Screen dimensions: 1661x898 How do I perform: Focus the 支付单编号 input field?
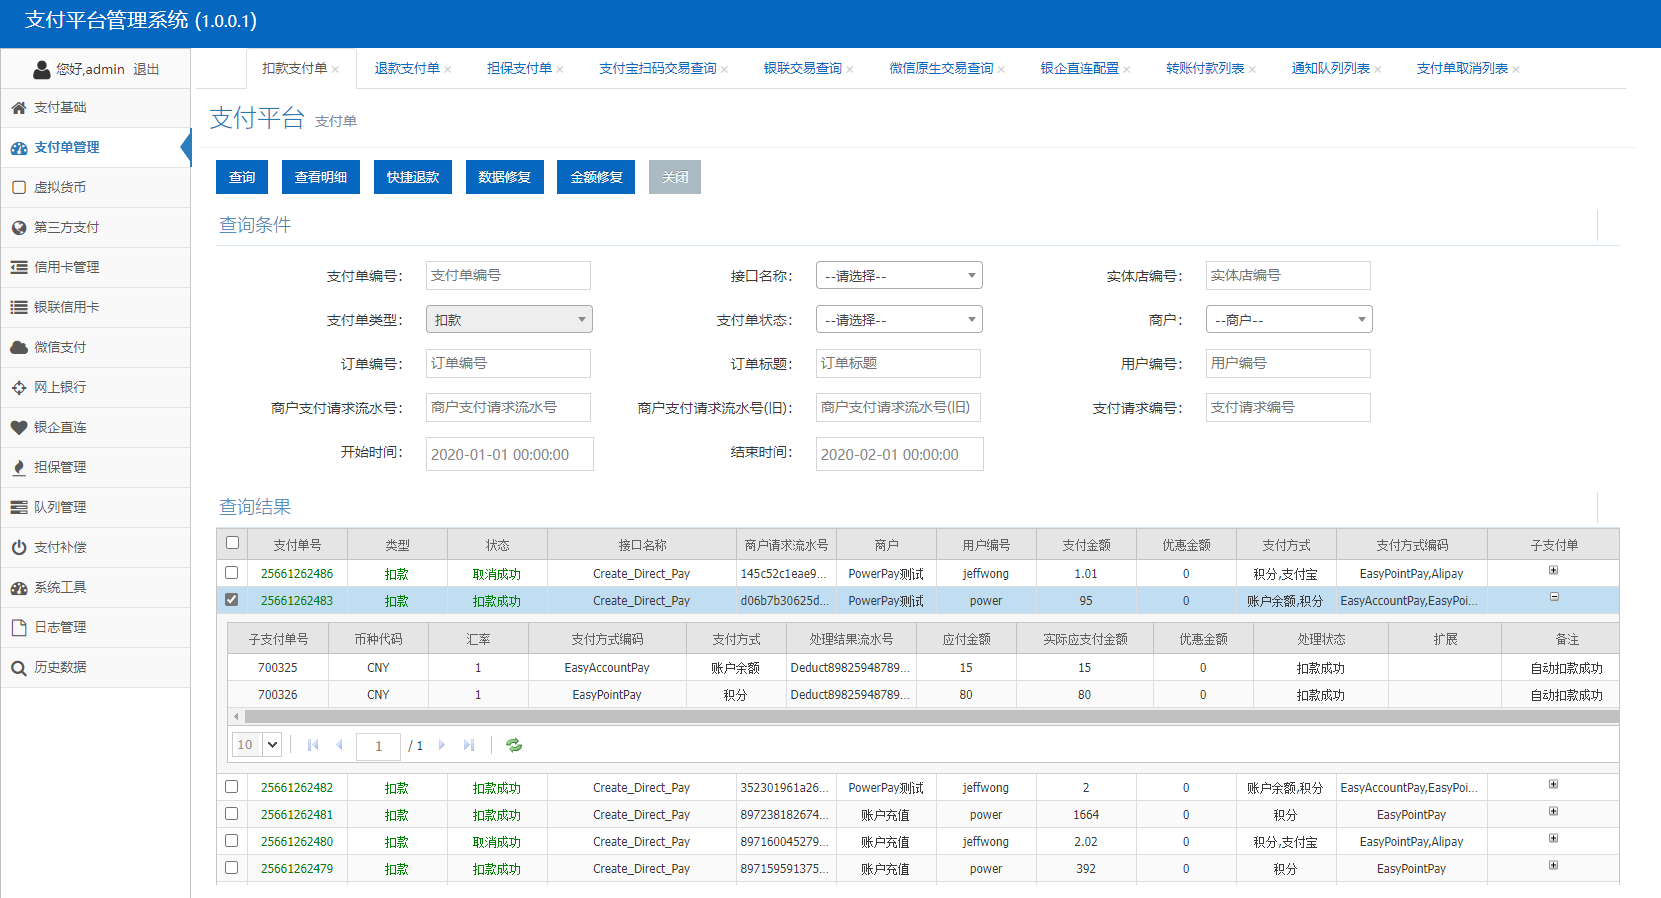(x=508, y=275)
